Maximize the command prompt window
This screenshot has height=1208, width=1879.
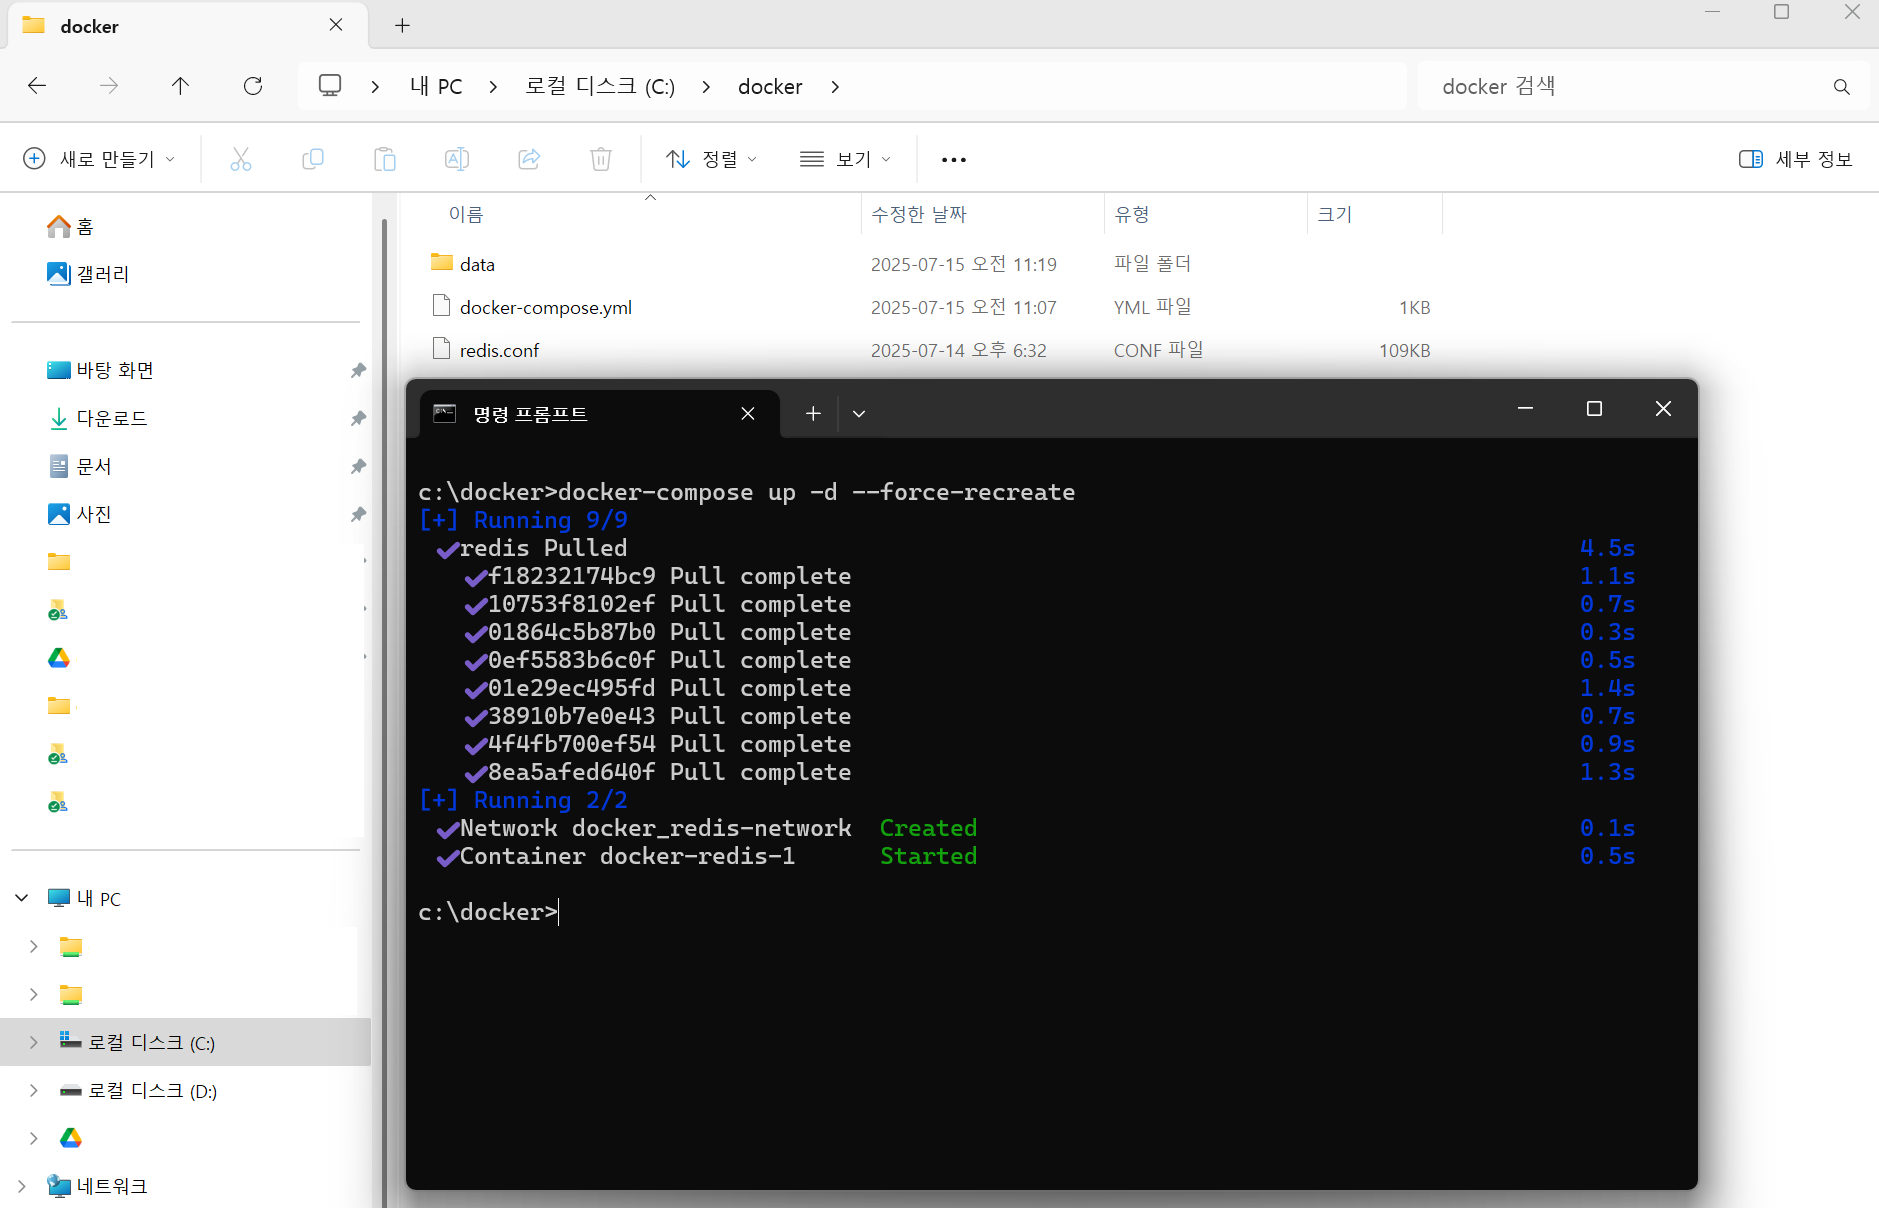(1594, 409)
